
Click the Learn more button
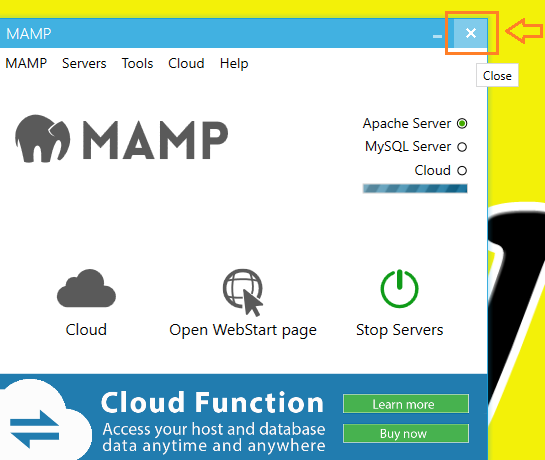(x=406, y=404)
